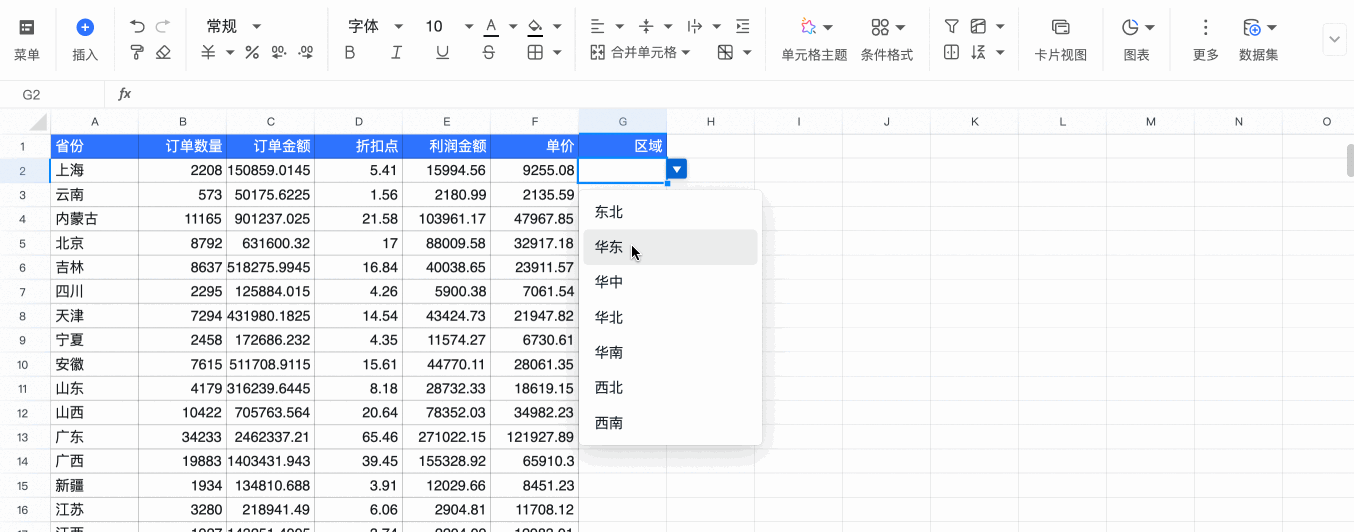Click the indent icon
Image resolution: width=1354 pixels, height=532 pixels.
point(742,26)
